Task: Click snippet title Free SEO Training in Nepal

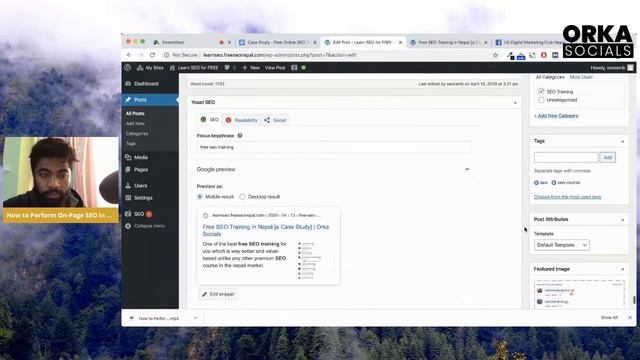Action: point(266,231)
